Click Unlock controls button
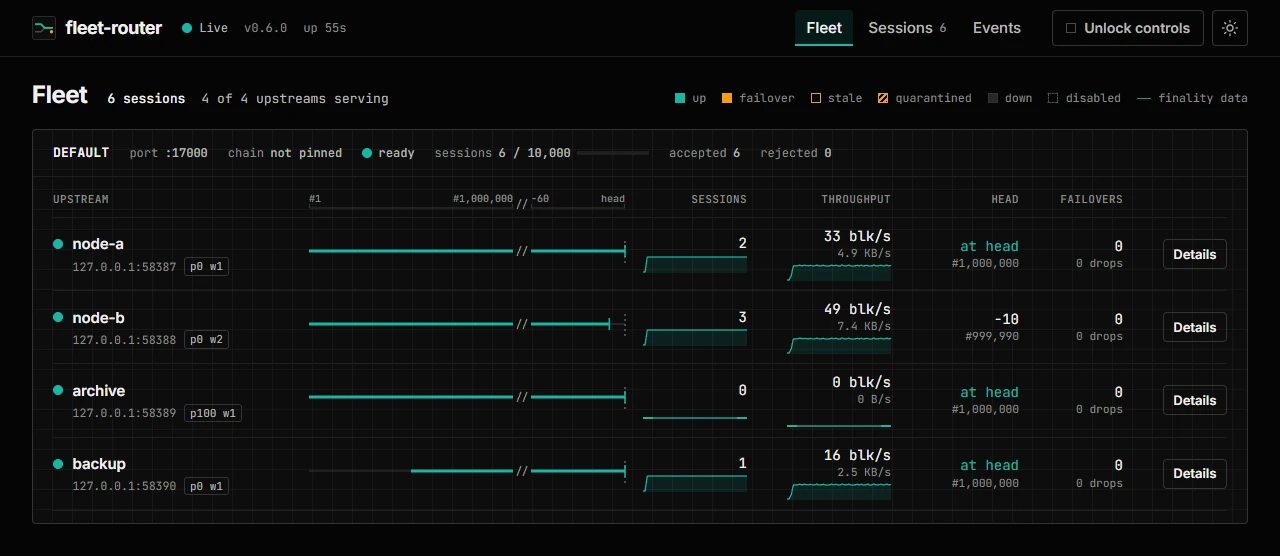Image resolution: width=1280 pixels, height=556 pixels. [1128, 28]
